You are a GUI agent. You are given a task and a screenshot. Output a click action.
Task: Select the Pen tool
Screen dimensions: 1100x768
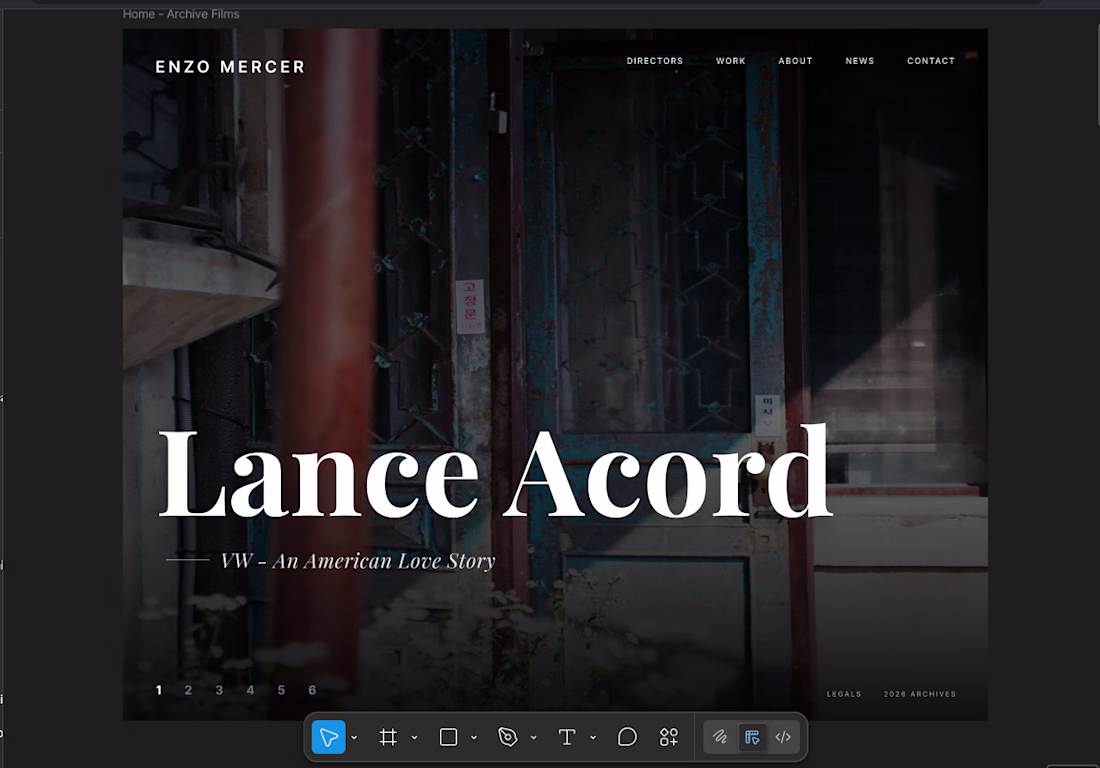[507, 737]
